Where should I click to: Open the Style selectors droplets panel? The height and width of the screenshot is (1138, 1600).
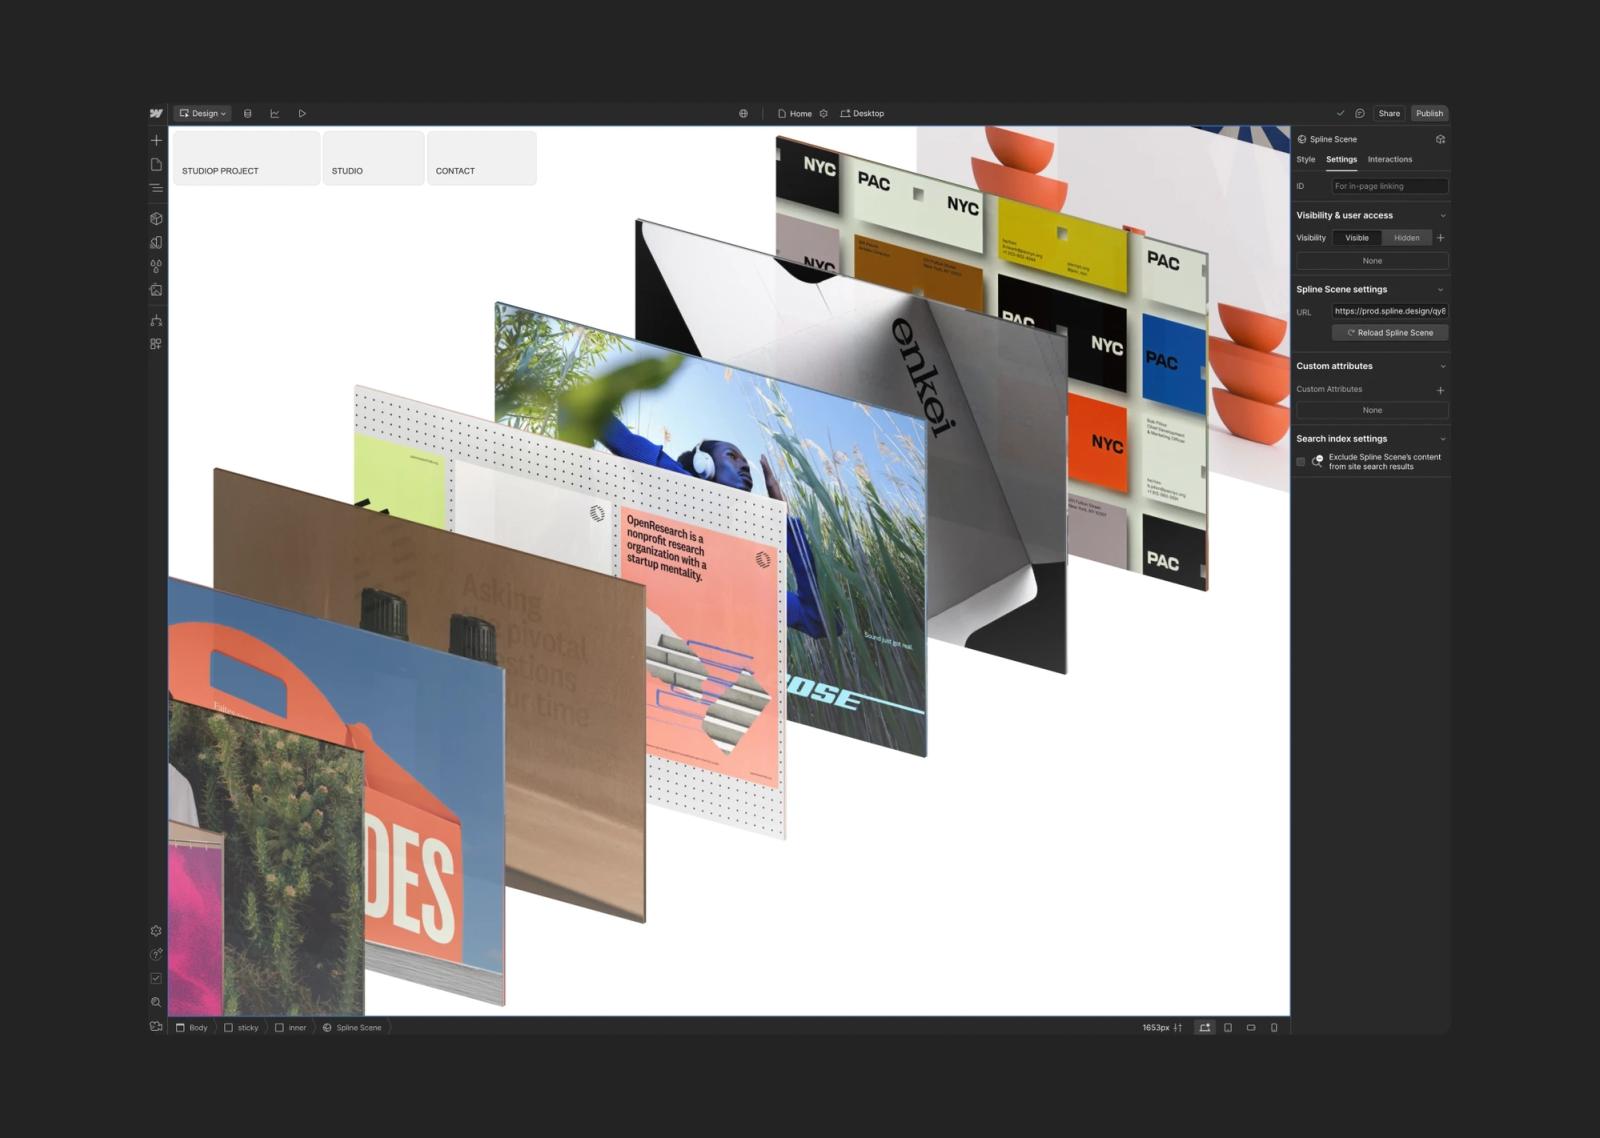156,266
